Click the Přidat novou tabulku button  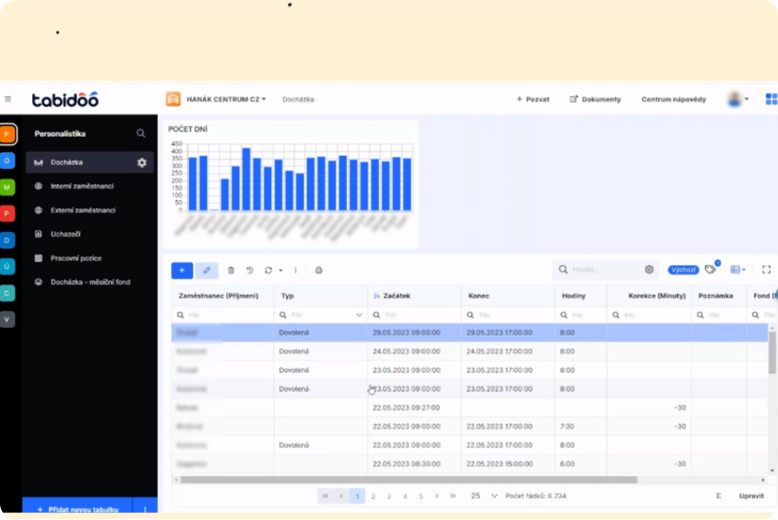point(78,509)
